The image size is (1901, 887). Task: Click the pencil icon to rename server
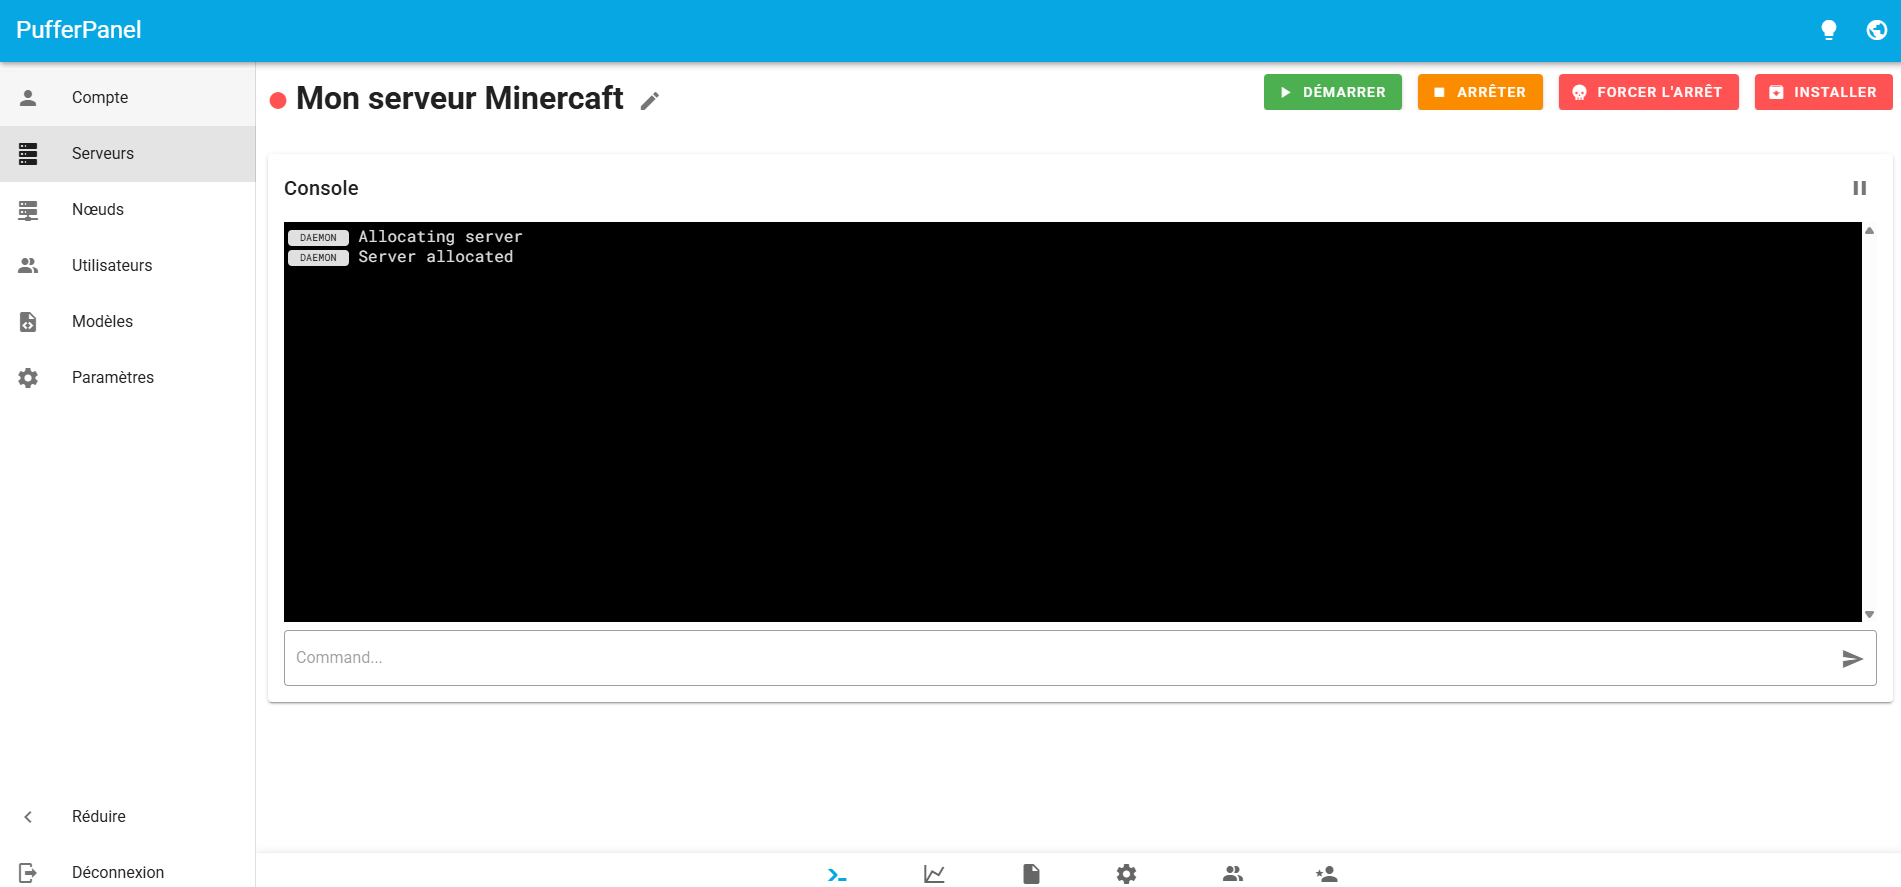[650, 101]
